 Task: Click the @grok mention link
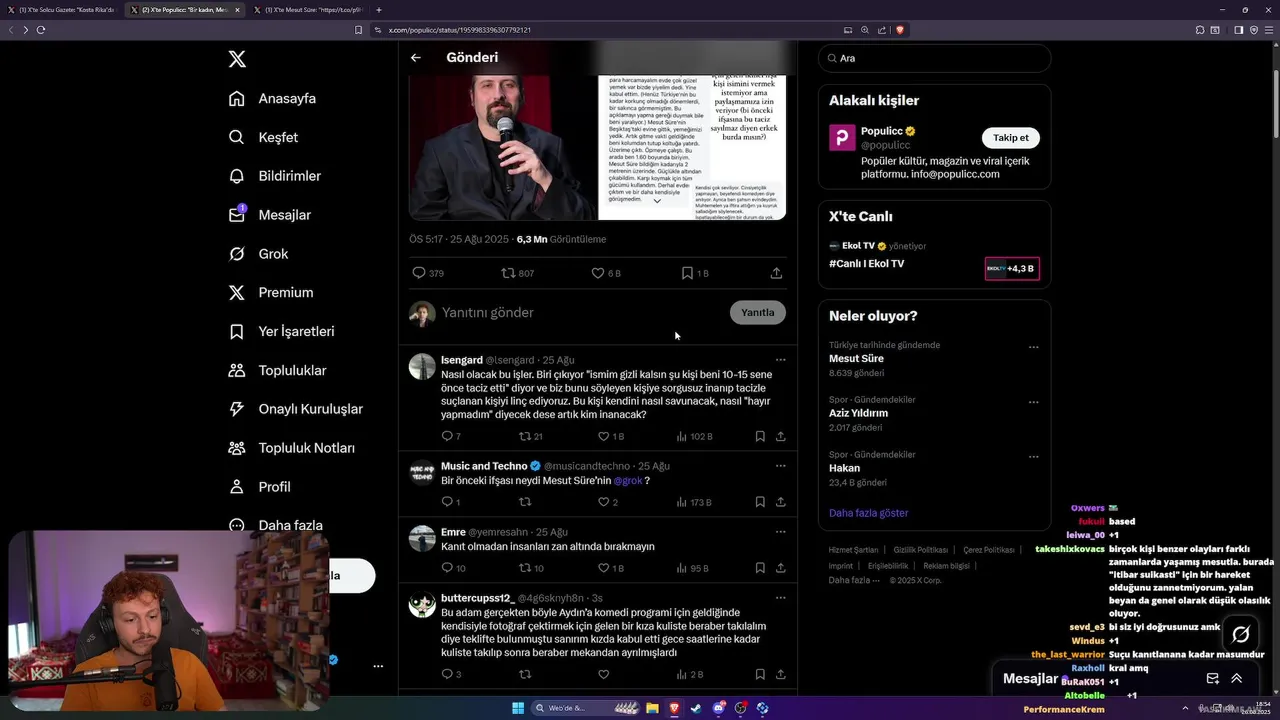(x=627, y=481)
